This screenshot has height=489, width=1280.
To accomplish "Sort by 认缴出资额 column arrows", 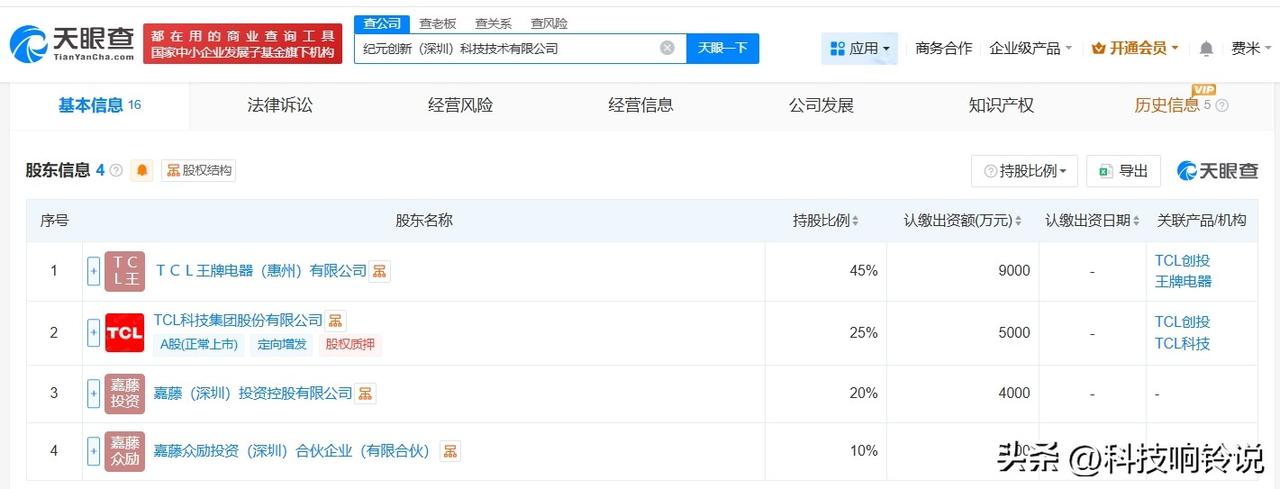I will (1020, 221).
